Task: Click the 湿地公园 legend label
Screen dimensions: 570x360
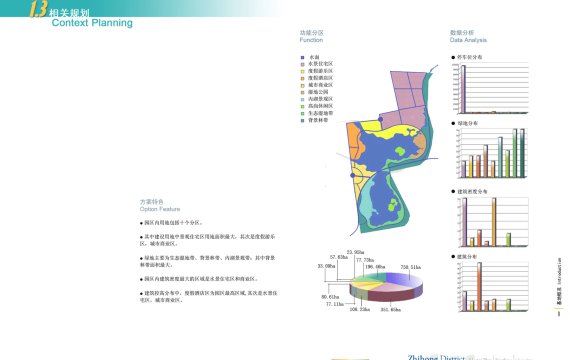Action: [318, 92]
